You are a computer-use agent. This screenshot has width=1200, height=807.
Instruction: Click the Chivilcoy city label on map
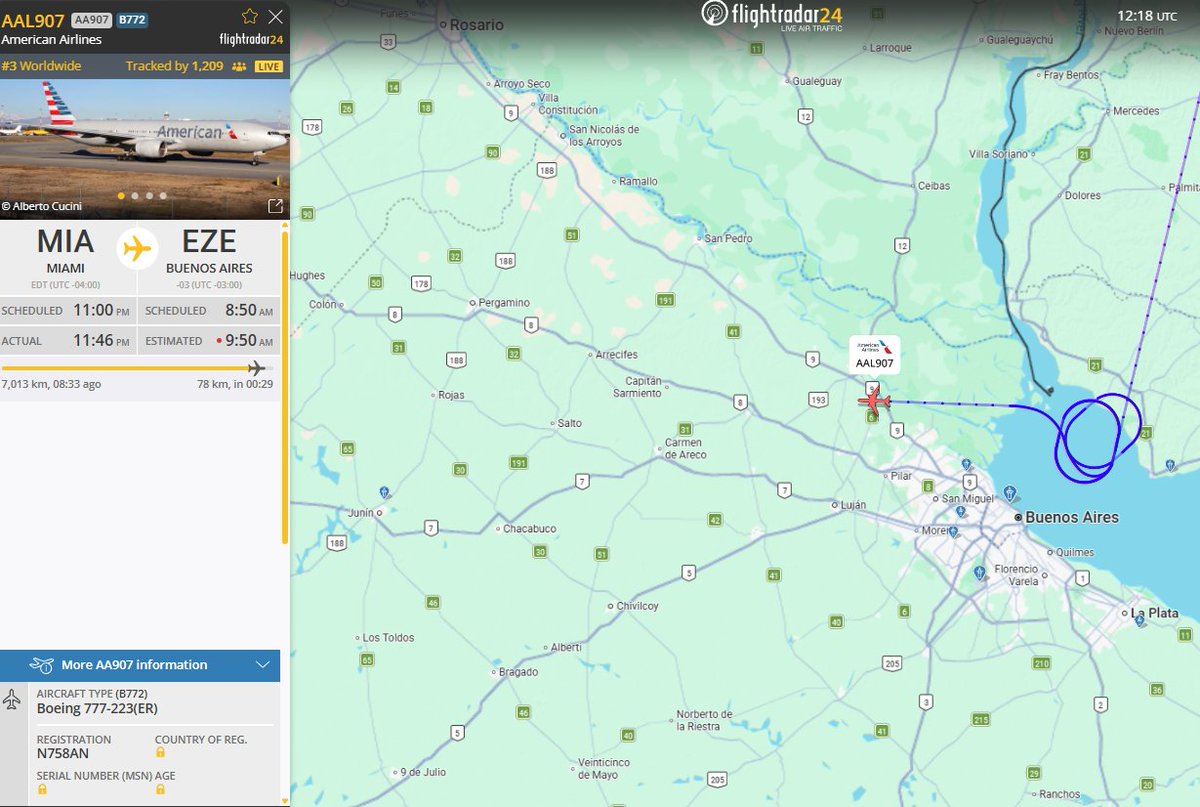pyautogui.click(x=638, y=606)
